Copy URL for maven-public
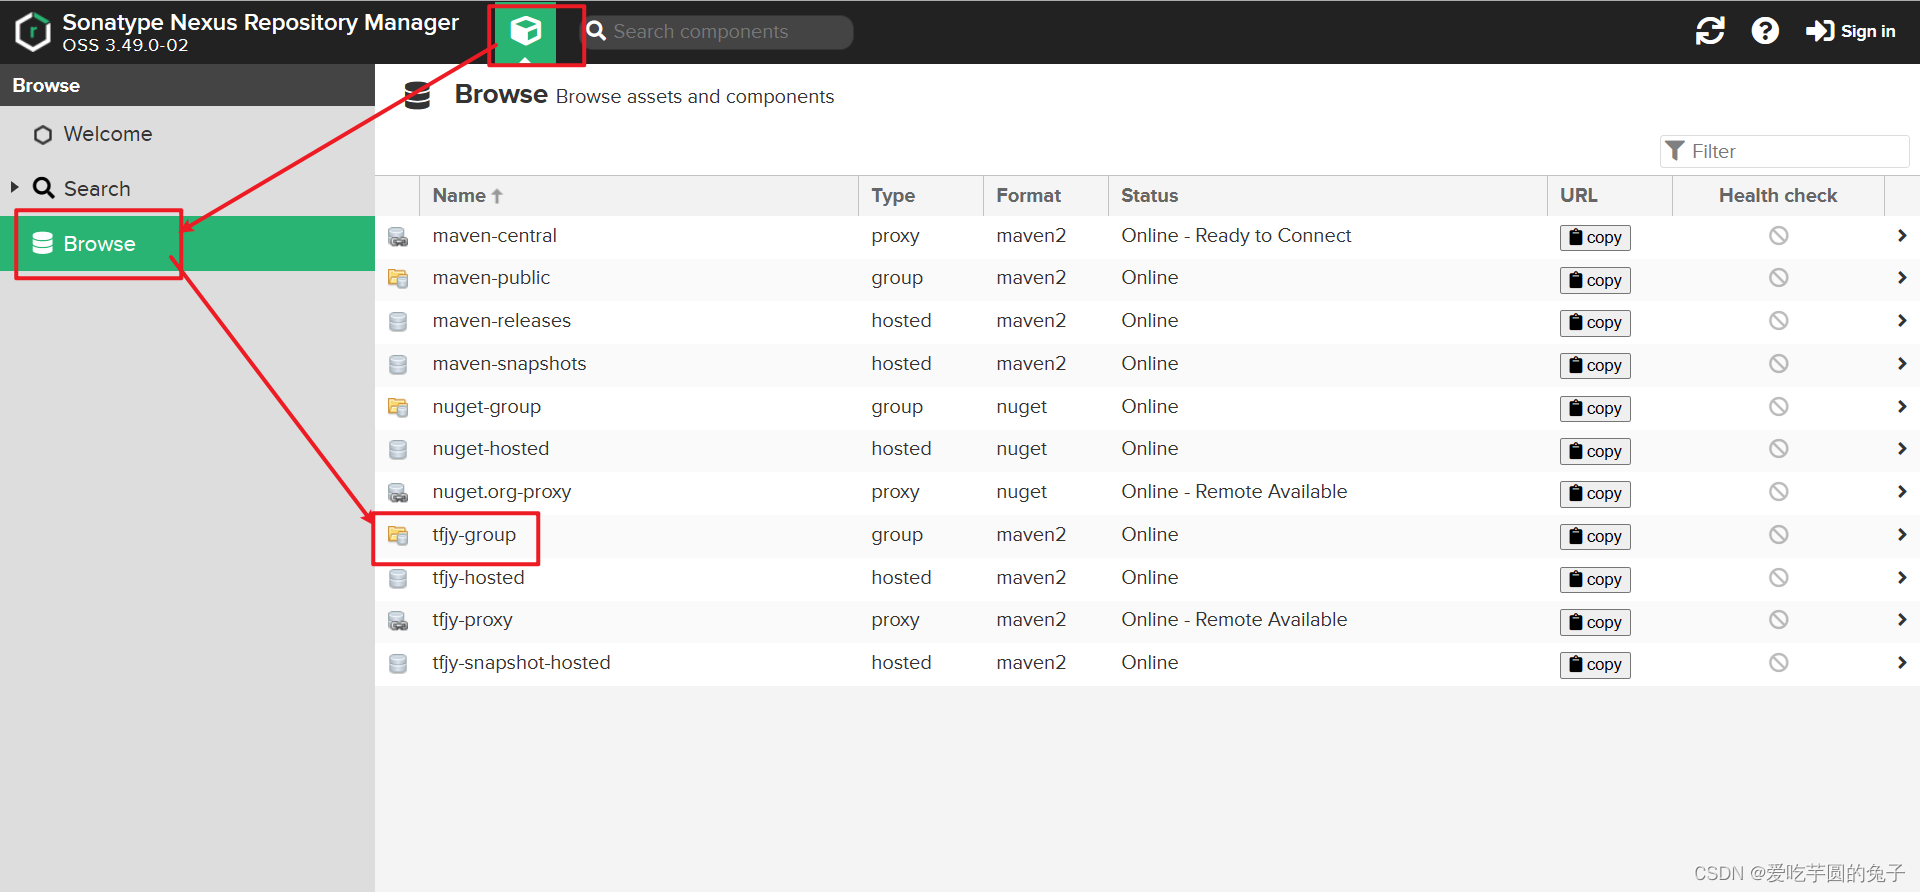 1595,280
